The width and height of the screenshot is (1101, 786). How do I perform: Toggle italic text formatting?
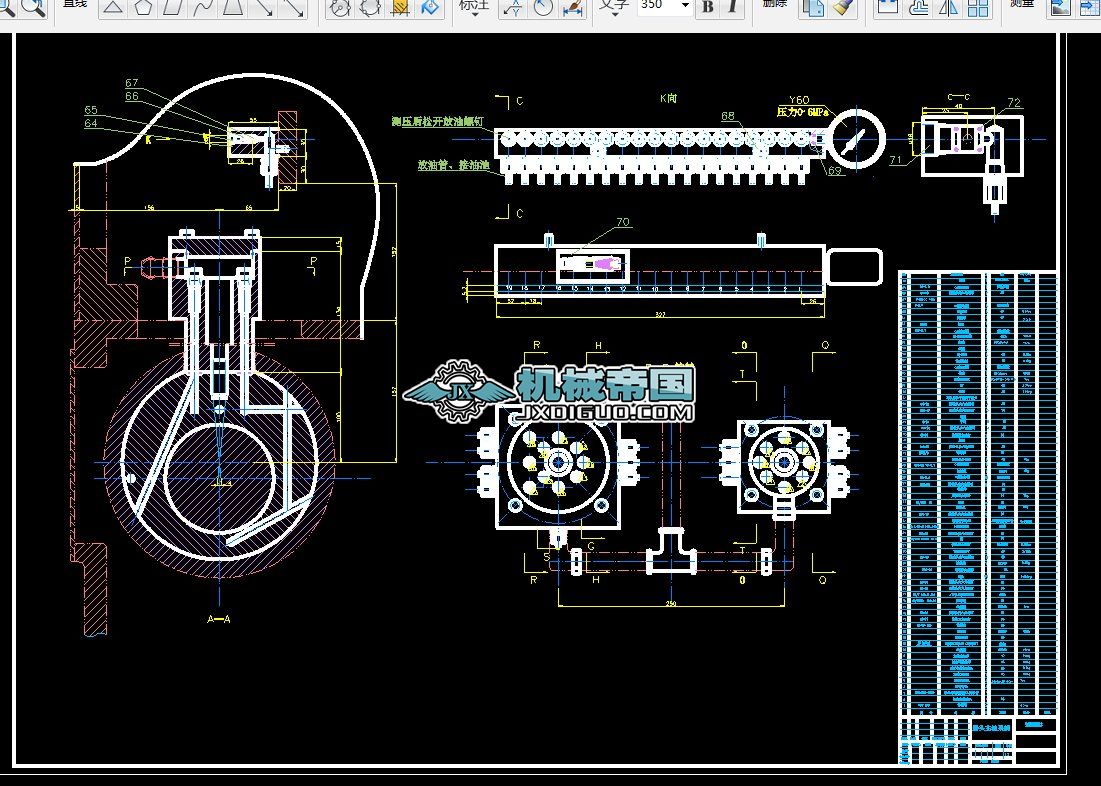click(x=732, y=6)
